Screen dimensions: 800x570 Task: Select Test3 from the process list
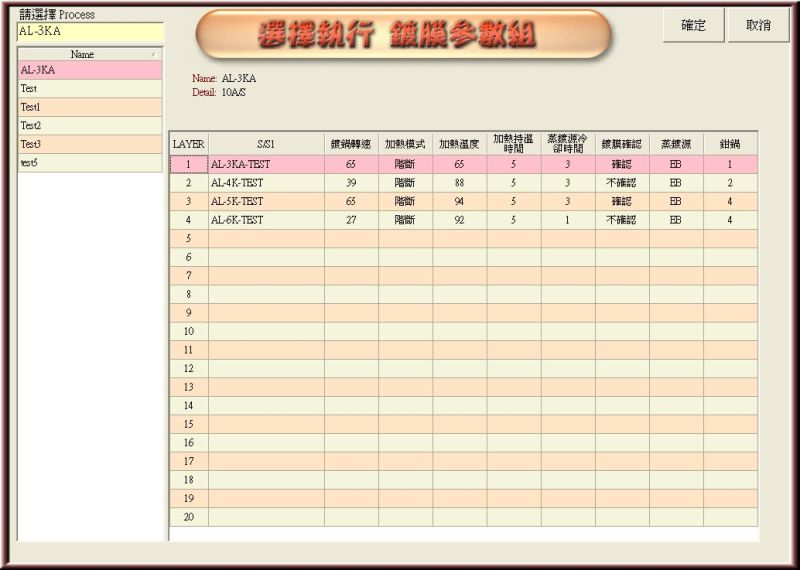(90, 144)
